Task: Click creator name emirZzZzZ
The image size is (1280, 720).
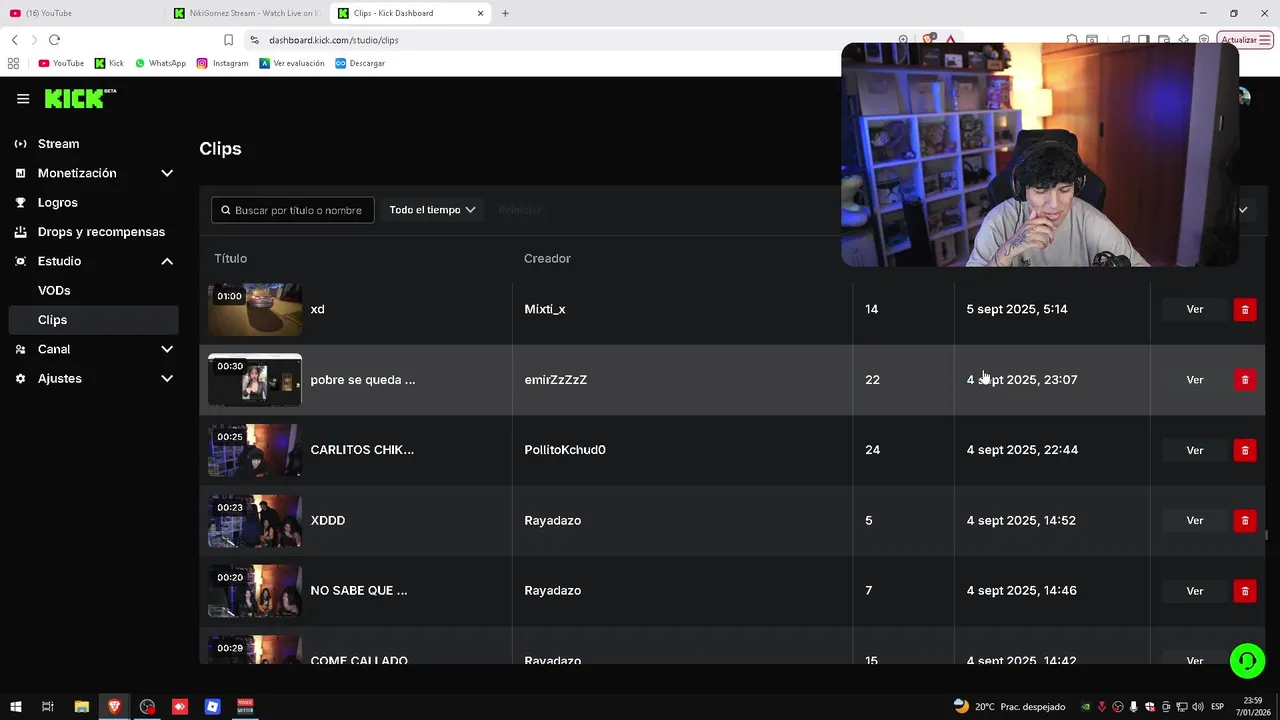Action: (556, 380)
